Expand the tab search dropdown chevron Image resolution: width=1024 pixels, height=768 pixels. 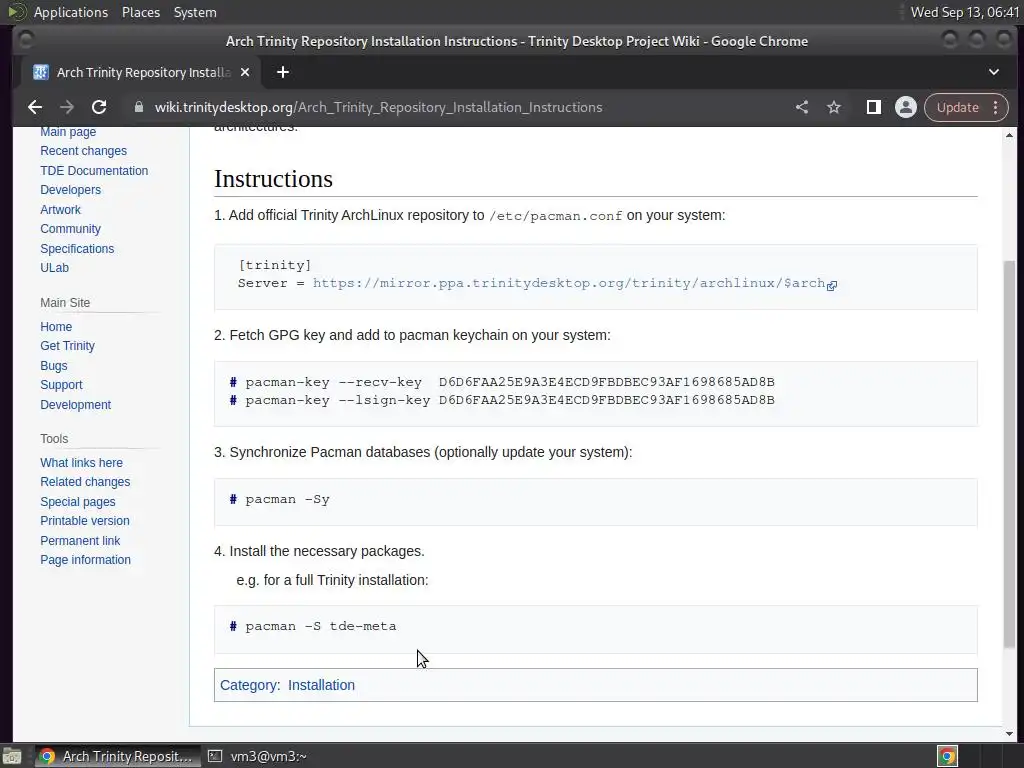(993, 72)
